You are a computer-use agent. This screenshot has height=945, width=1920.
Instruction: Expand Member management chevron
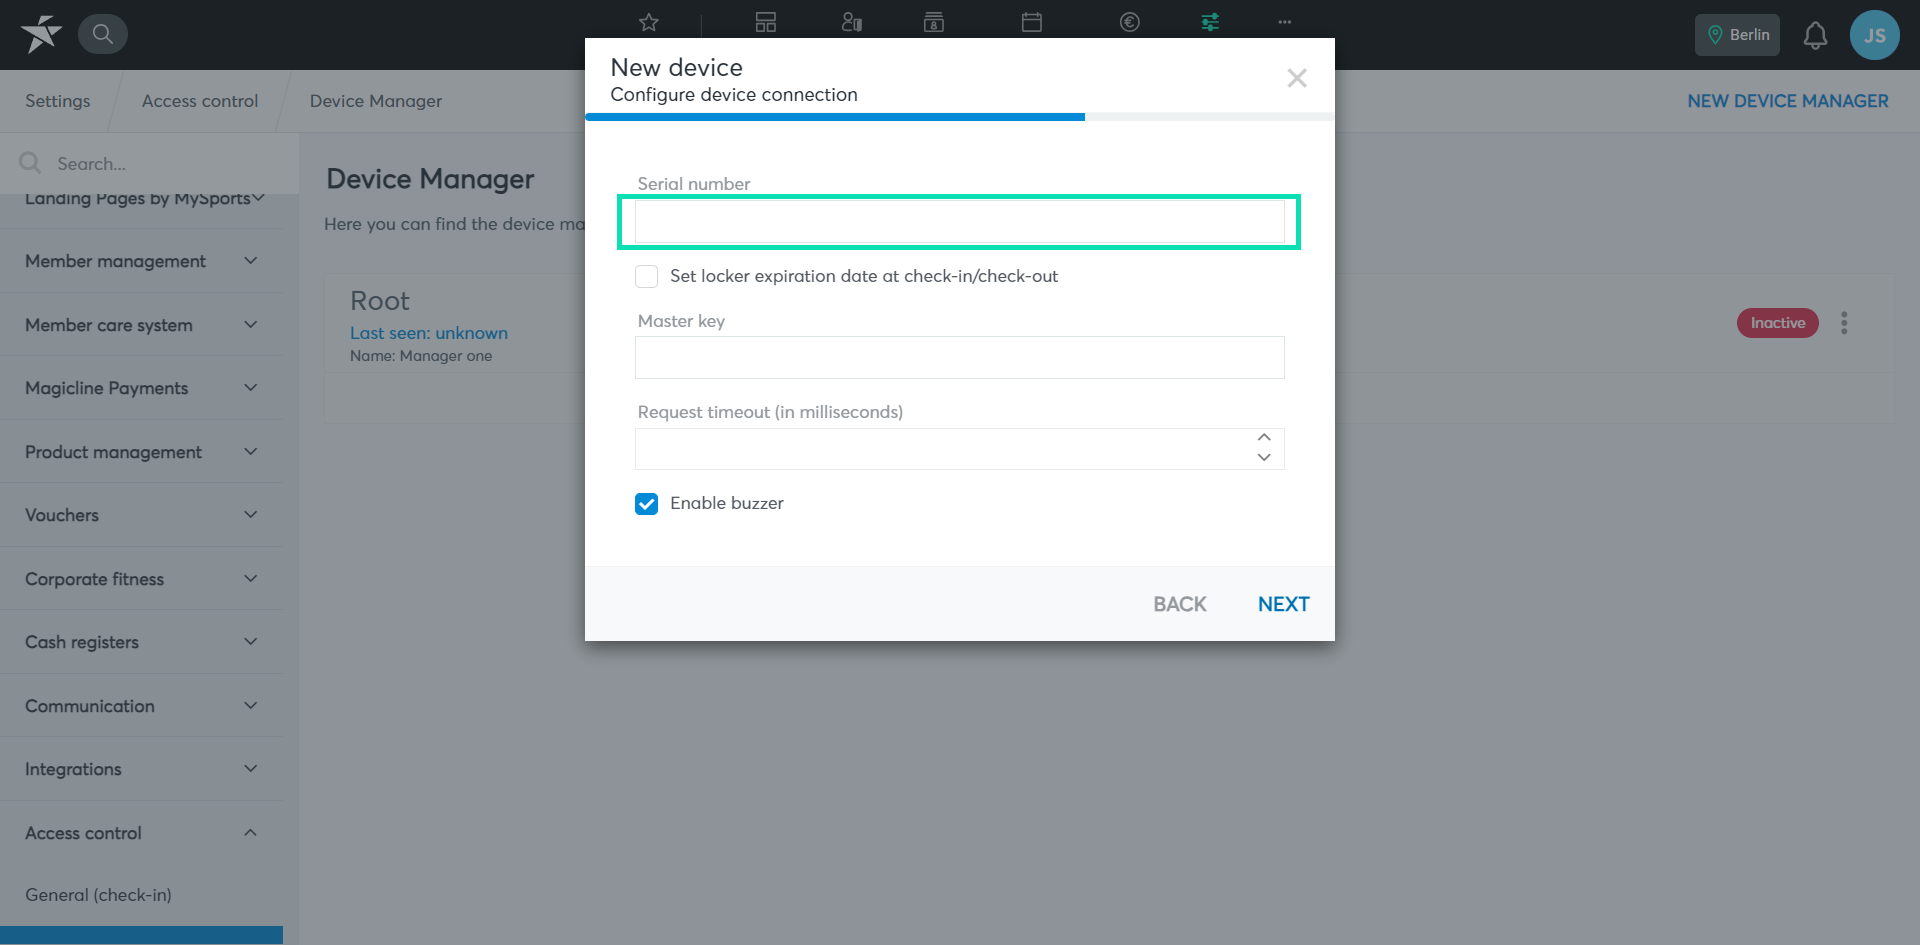point(251,261)
